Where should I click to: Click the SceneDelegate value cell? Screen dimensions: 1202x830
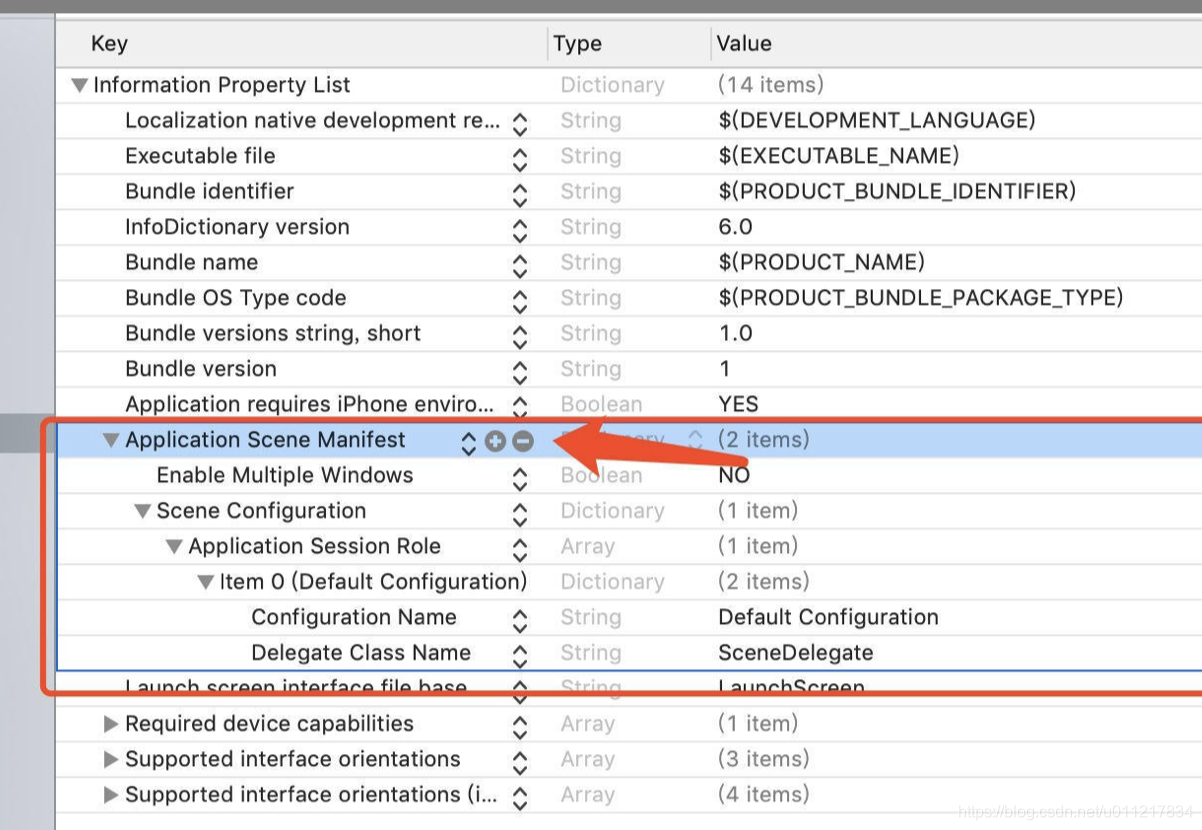(796, 653)
